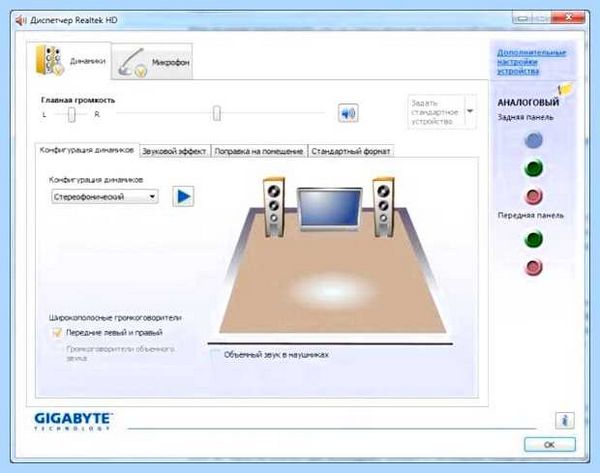Click the pink front panel jack
The image size is (600, 473).
[x=533, y=267]
